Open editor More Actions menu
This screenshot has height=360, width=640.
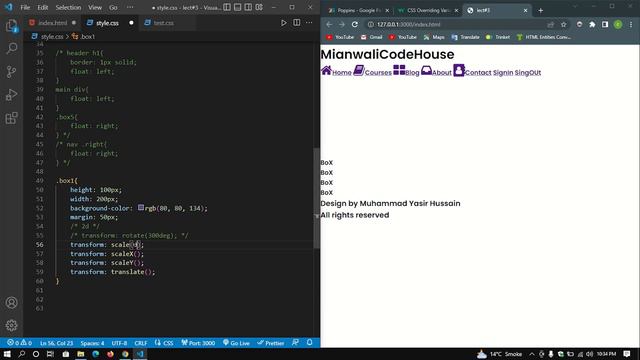click(309, 23)
